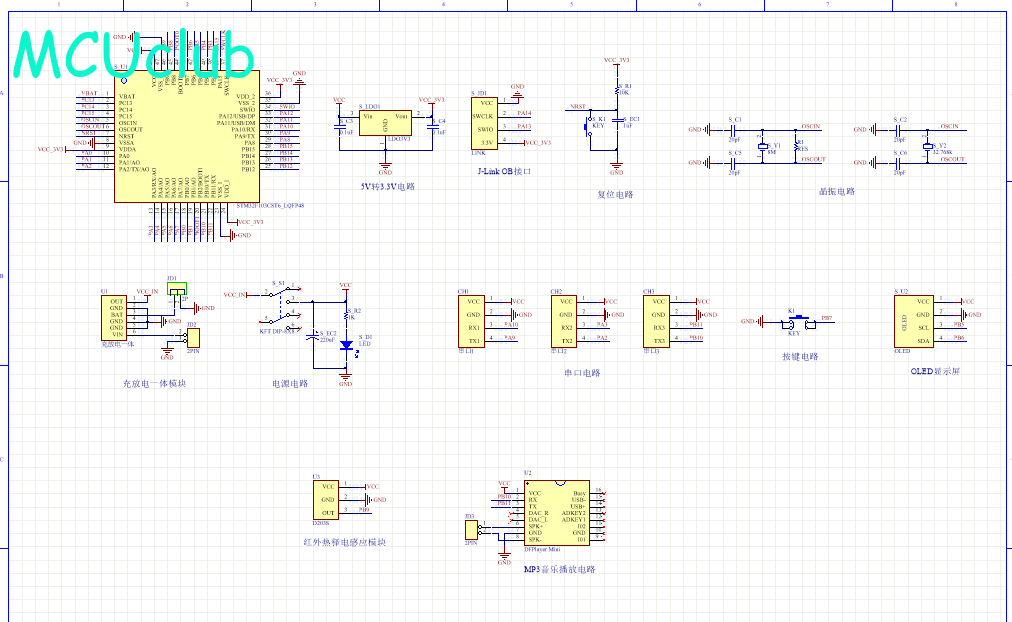Click the '充放电一体模块' caption

tap(154, 384)
